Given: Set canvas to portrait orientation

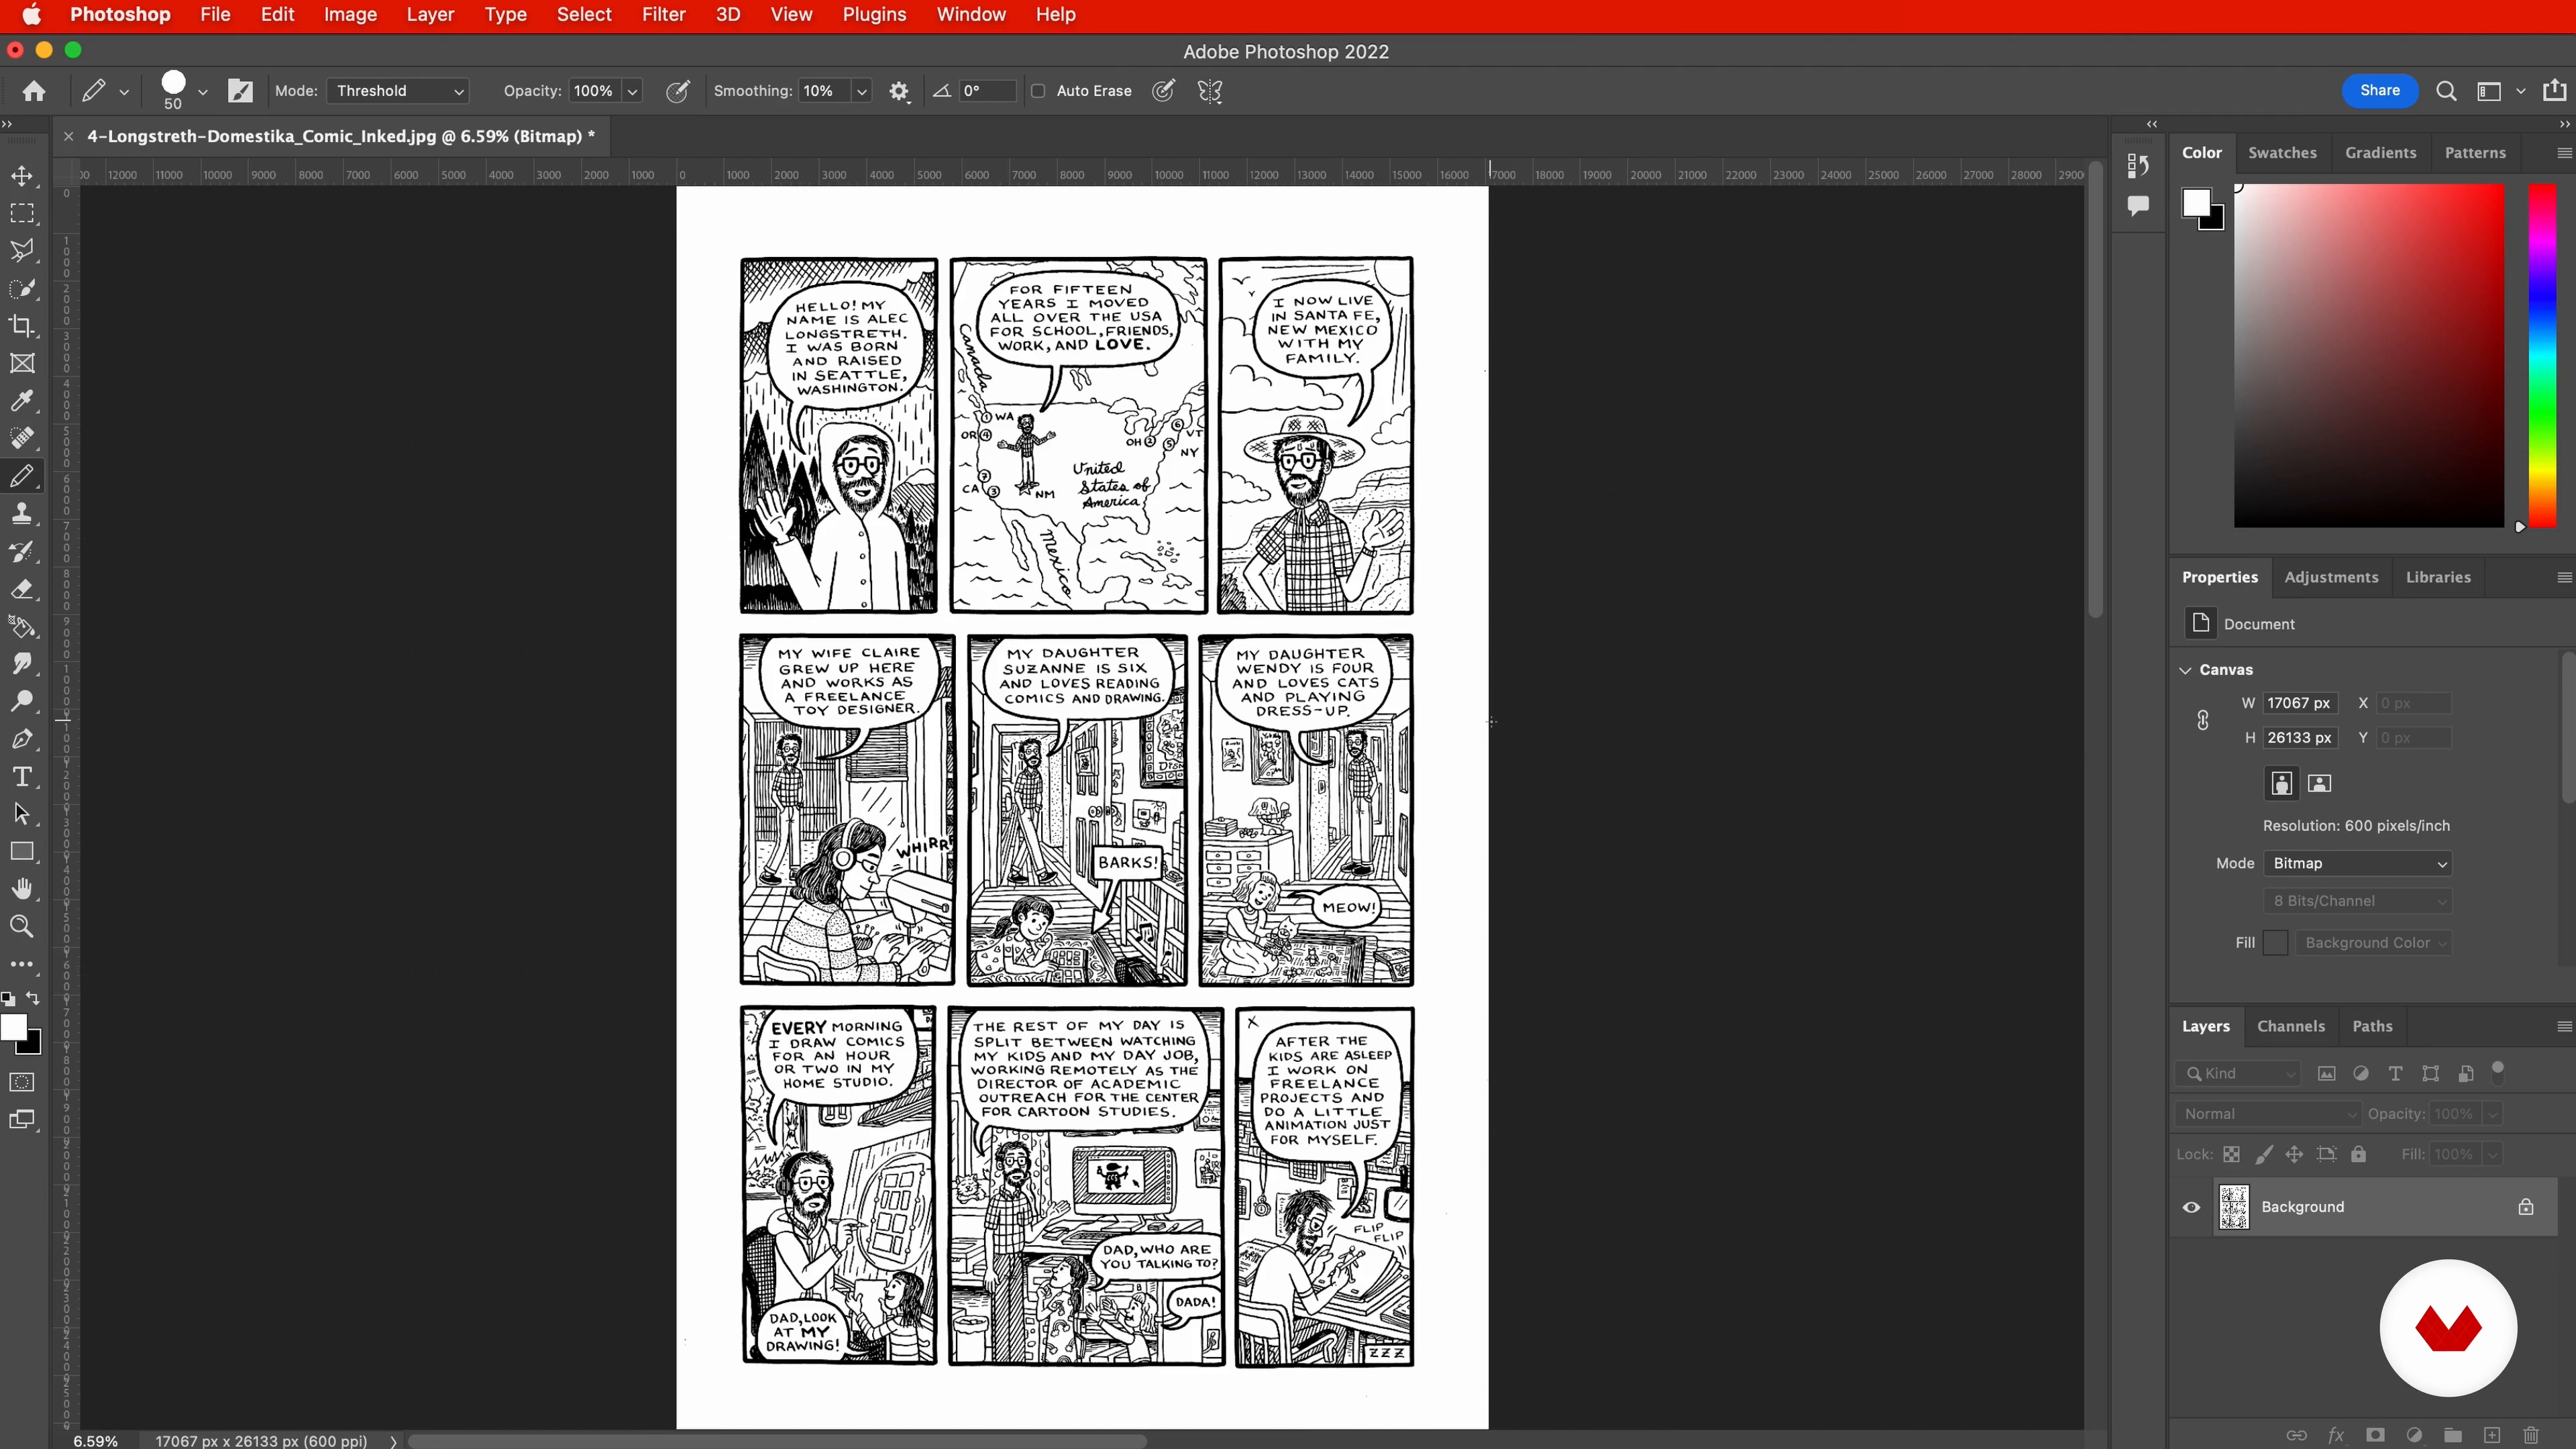Looking at the screenshot, I should pyautogui.click(x=2281, y=783).
